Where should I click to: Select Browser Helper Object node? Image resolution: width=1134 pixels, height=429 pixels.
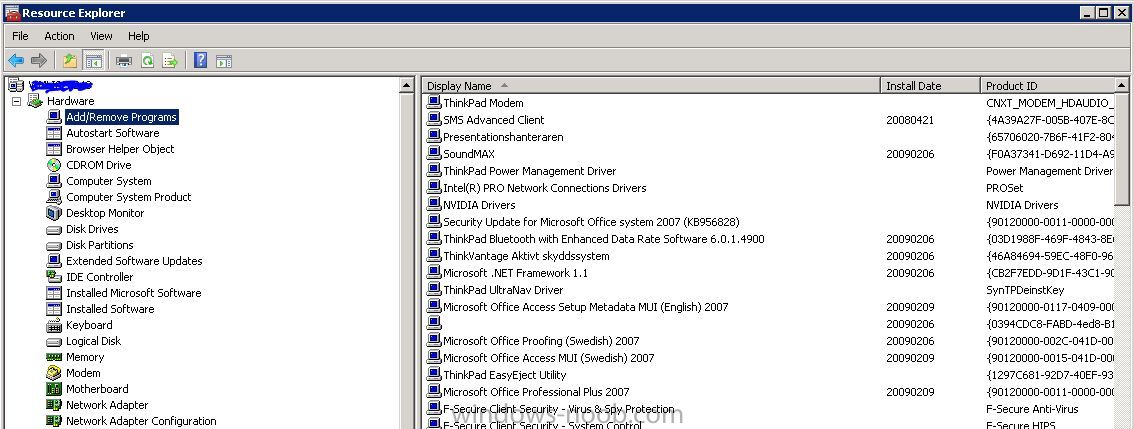point(120,149)
